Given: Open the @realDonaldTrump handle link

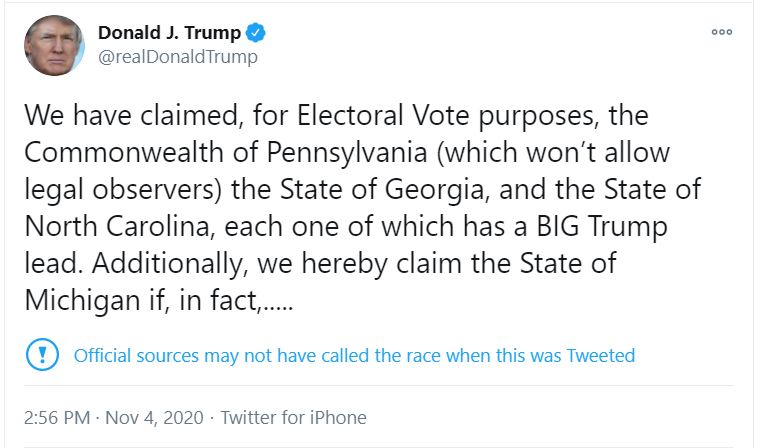Looking at the screenshot, I should tap(177, 57).
